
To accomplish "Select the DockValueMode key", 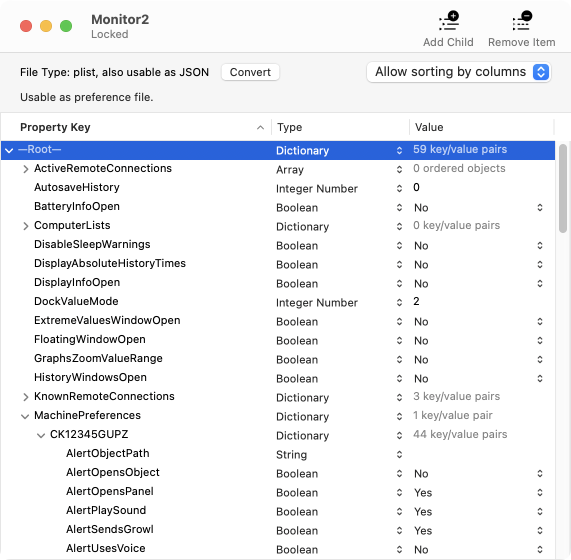I will (x=76, y=301).
